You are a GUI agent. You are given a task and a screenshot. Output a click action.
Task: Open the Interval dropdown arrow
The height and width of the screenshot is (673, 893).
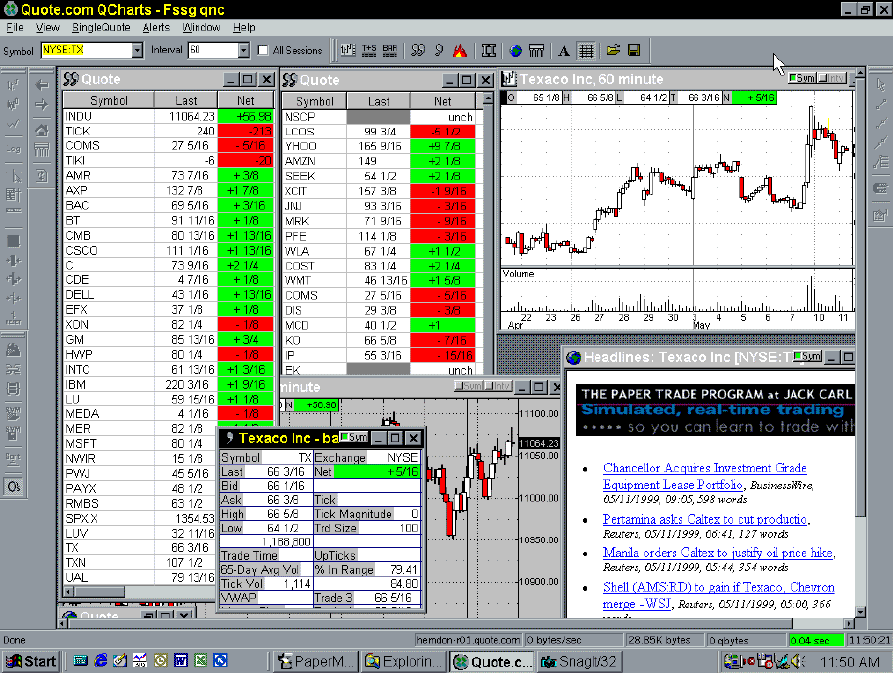(x=244, y=50)
